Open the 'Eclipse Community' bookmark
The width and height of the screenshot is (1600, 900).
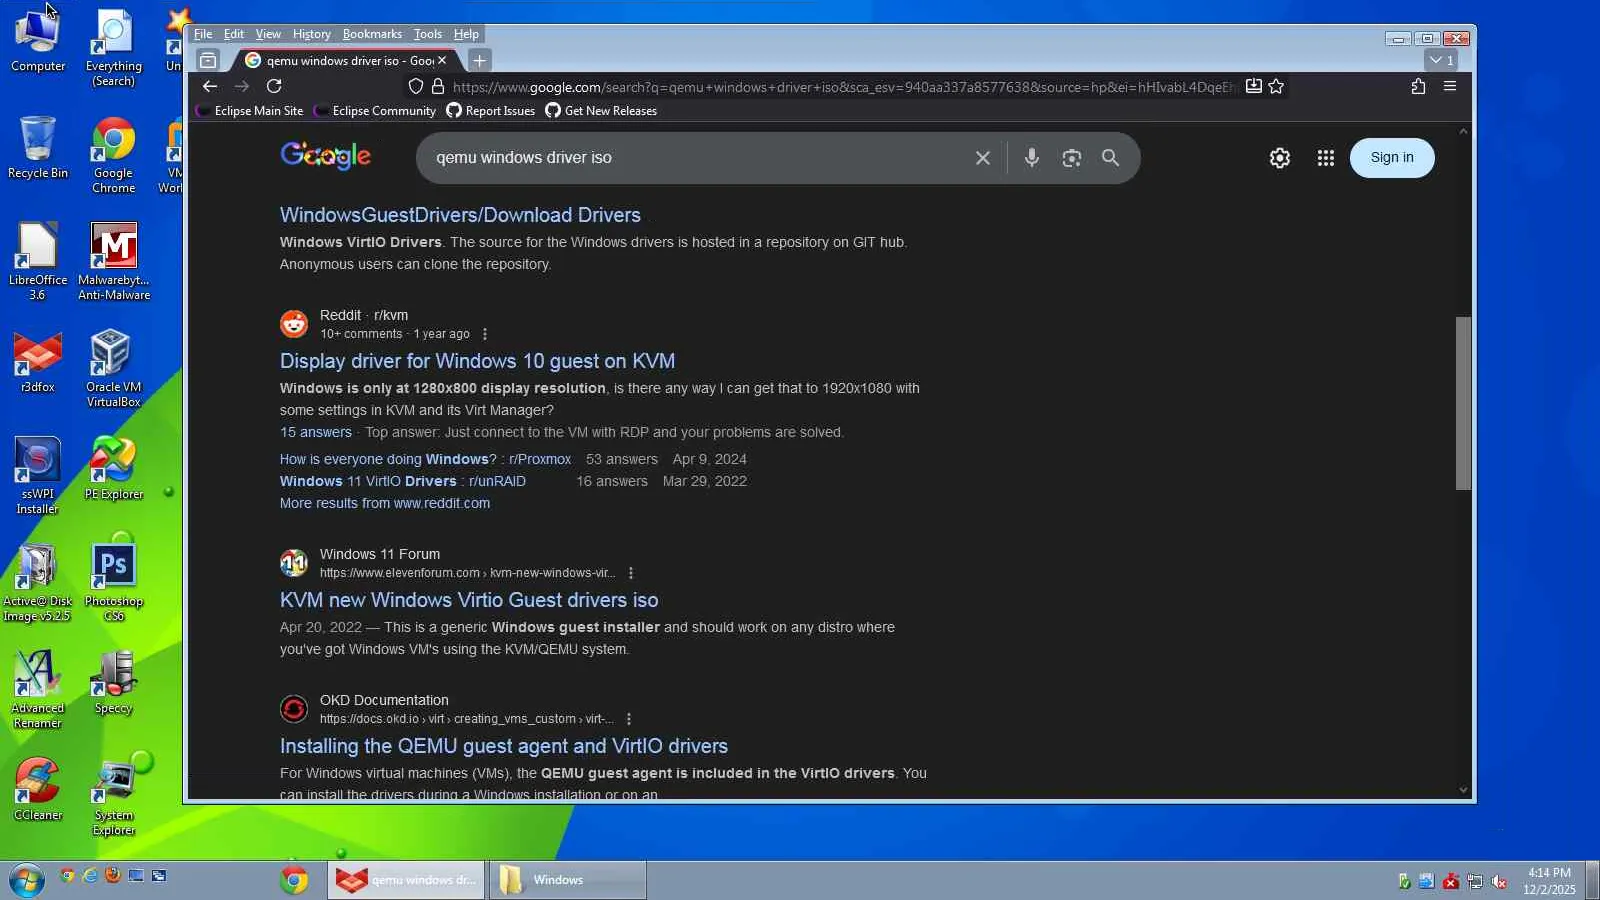pos(375,111)
